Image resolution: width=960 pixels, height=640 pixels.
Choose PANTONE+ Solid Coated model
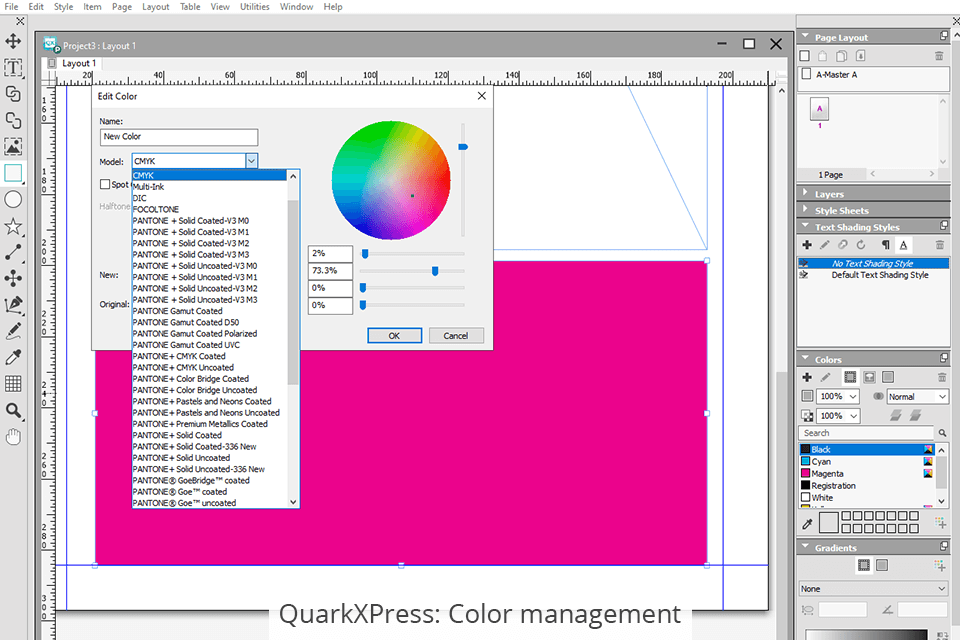click(209, 435)
